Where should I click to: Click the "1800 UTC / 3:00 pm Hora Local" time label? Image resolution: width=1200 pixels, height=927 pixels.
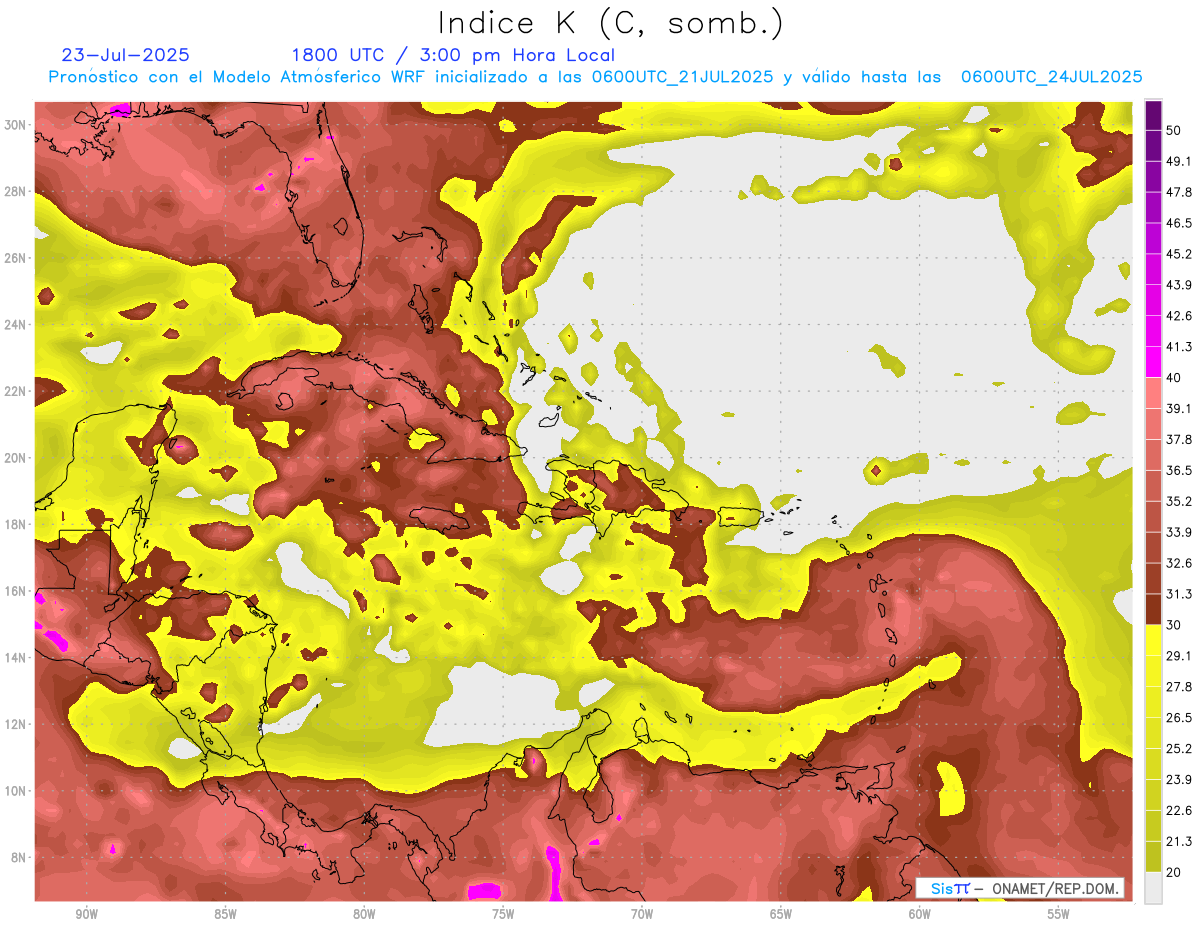pos(453,55)
